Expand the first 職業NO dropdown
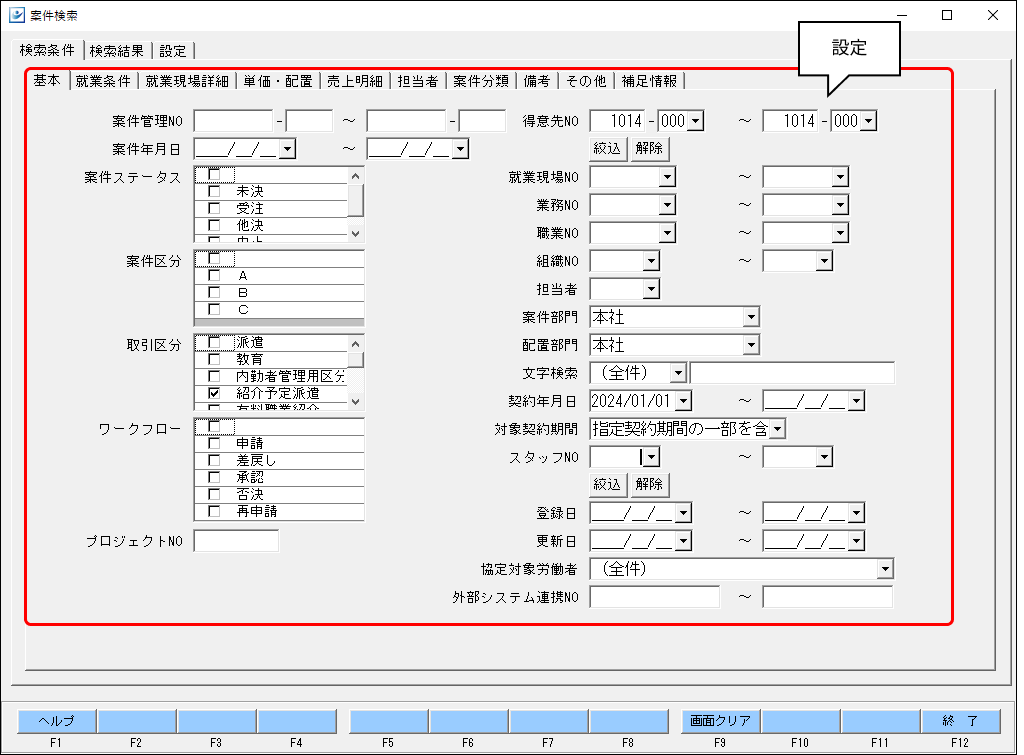 coord(667,233)
